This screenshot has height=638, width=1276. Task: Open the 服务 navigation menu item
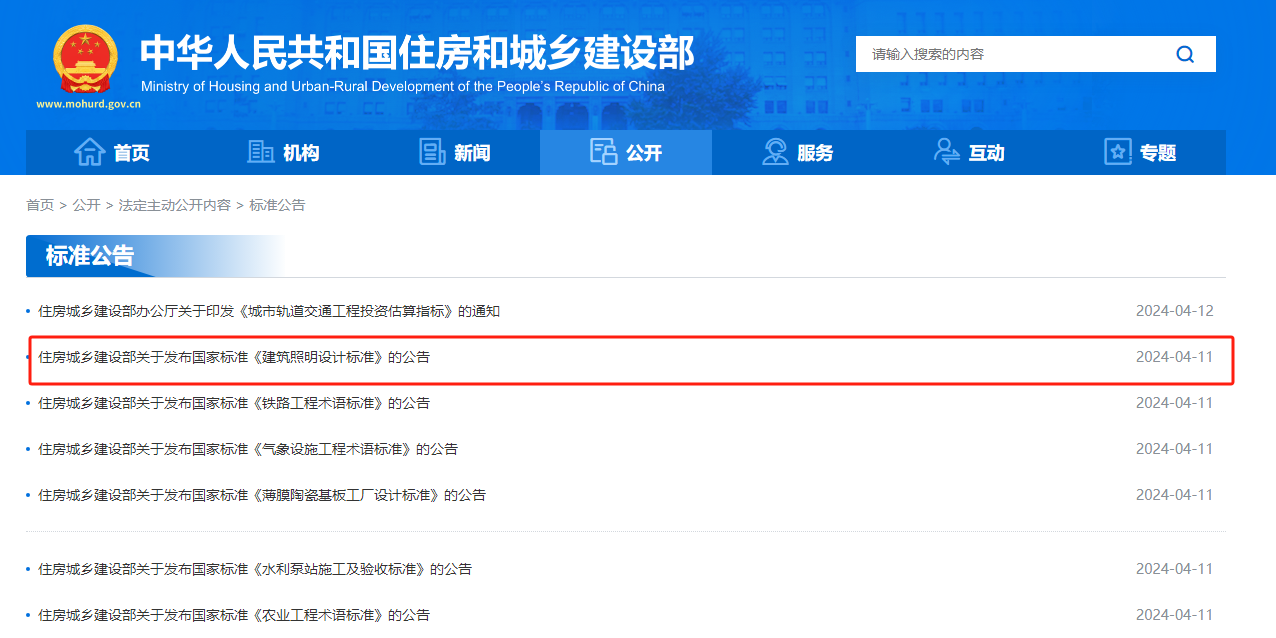(x=815, y=153)
